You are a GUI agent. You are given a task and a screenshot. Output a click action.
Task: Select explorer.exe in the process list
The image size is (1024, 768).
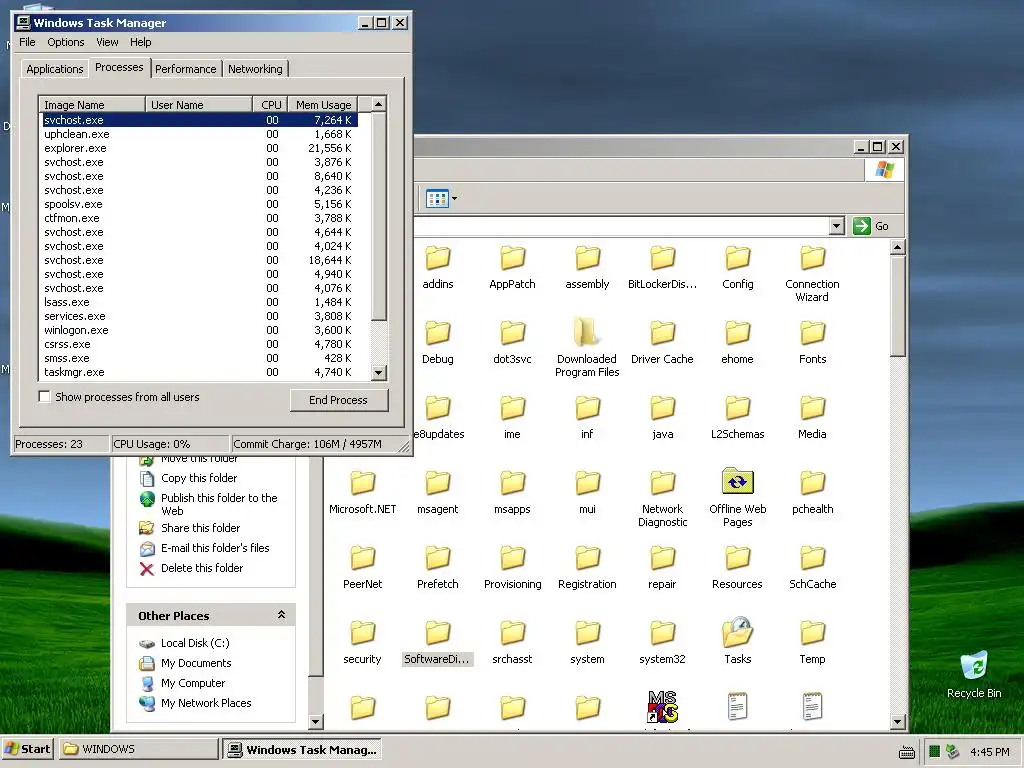tap(200, 148)
